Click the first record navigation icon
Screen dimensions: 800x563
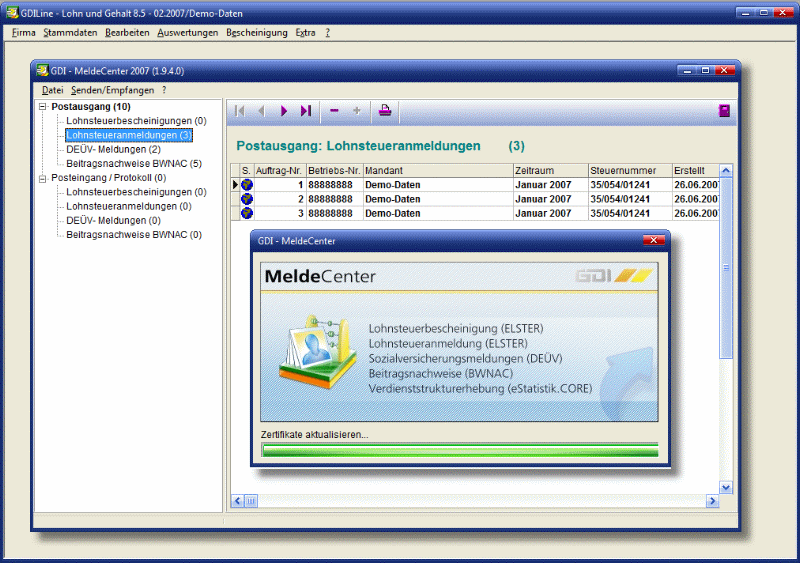[239, 111]
